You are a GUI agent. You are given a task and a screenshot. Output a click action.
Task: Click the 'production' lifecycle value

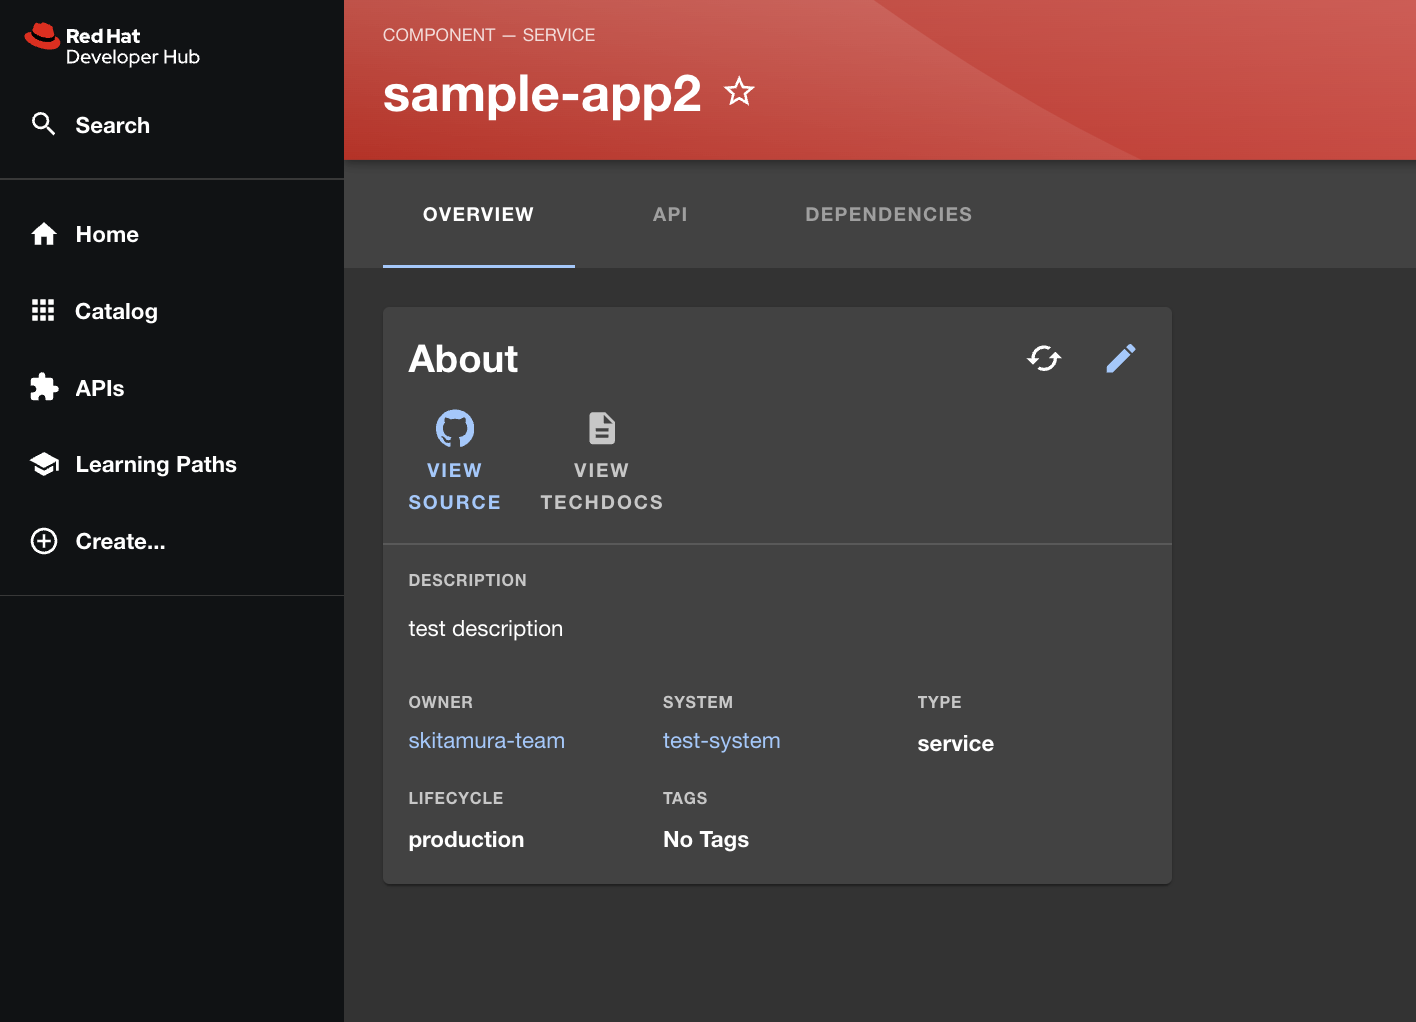pos(466,840)
